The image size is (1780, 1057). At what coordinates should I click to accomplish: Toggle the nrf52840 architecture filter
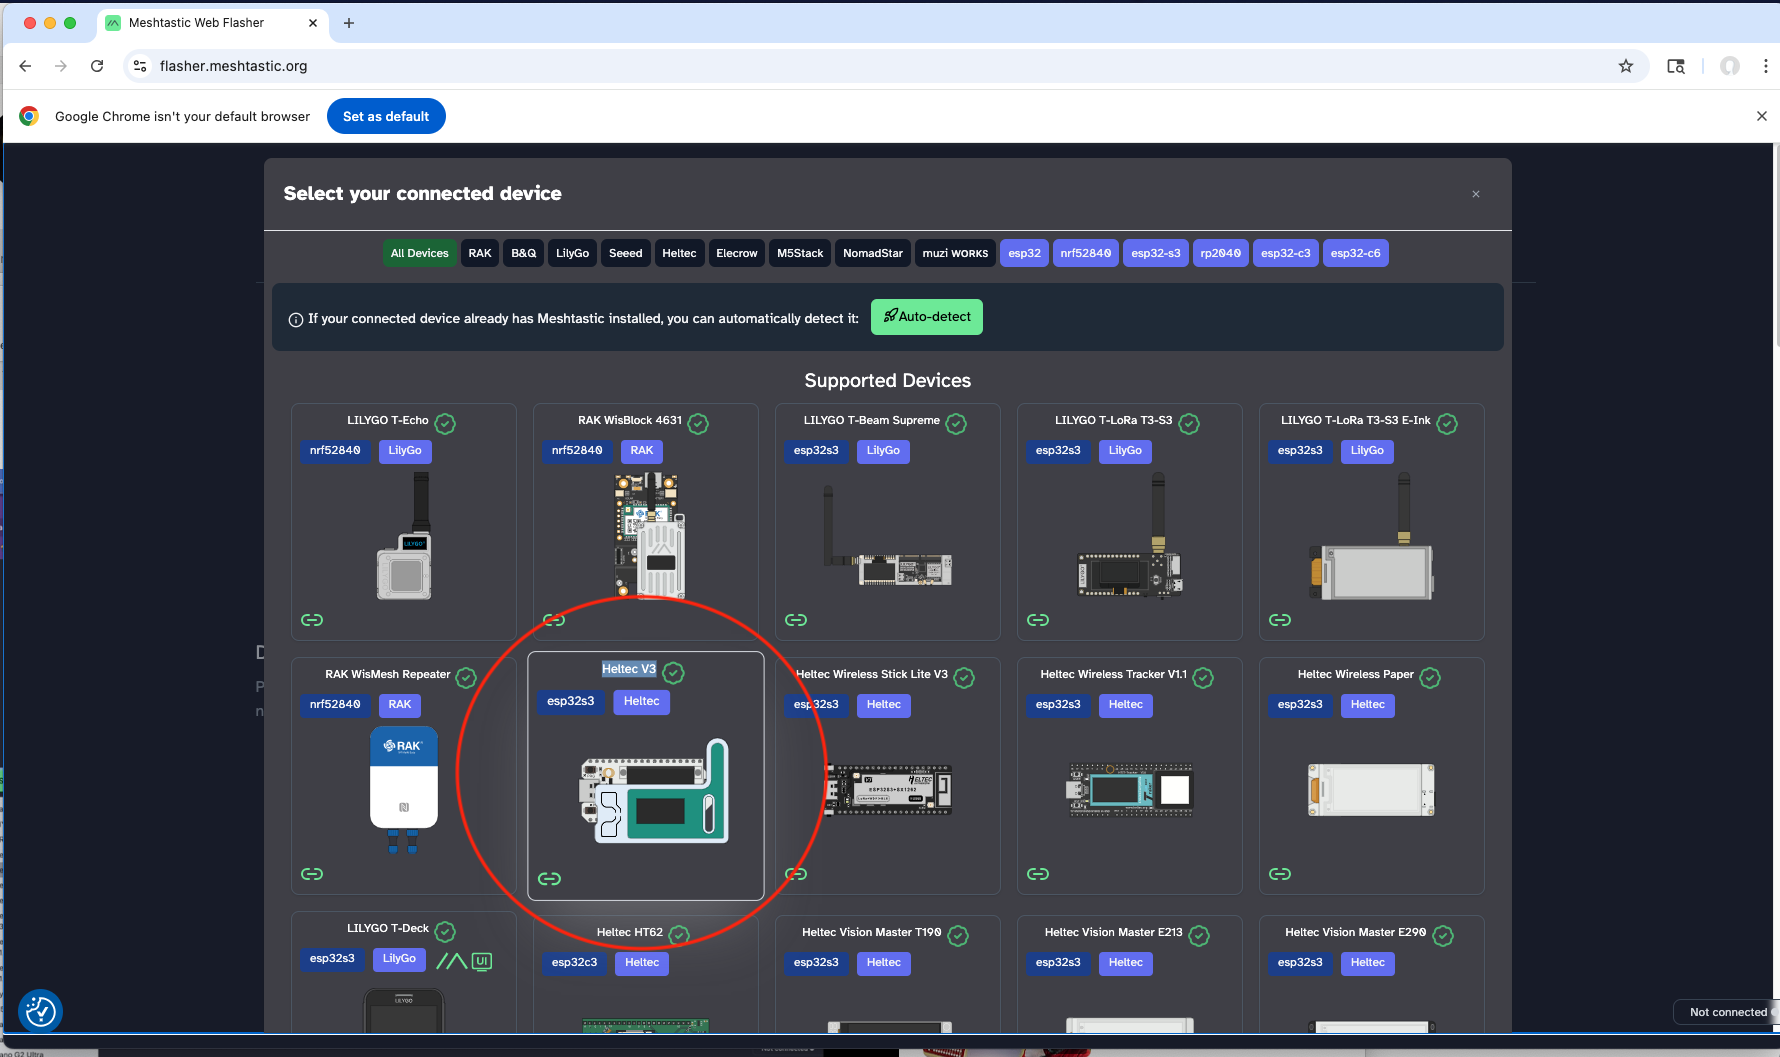[1085, 254]
